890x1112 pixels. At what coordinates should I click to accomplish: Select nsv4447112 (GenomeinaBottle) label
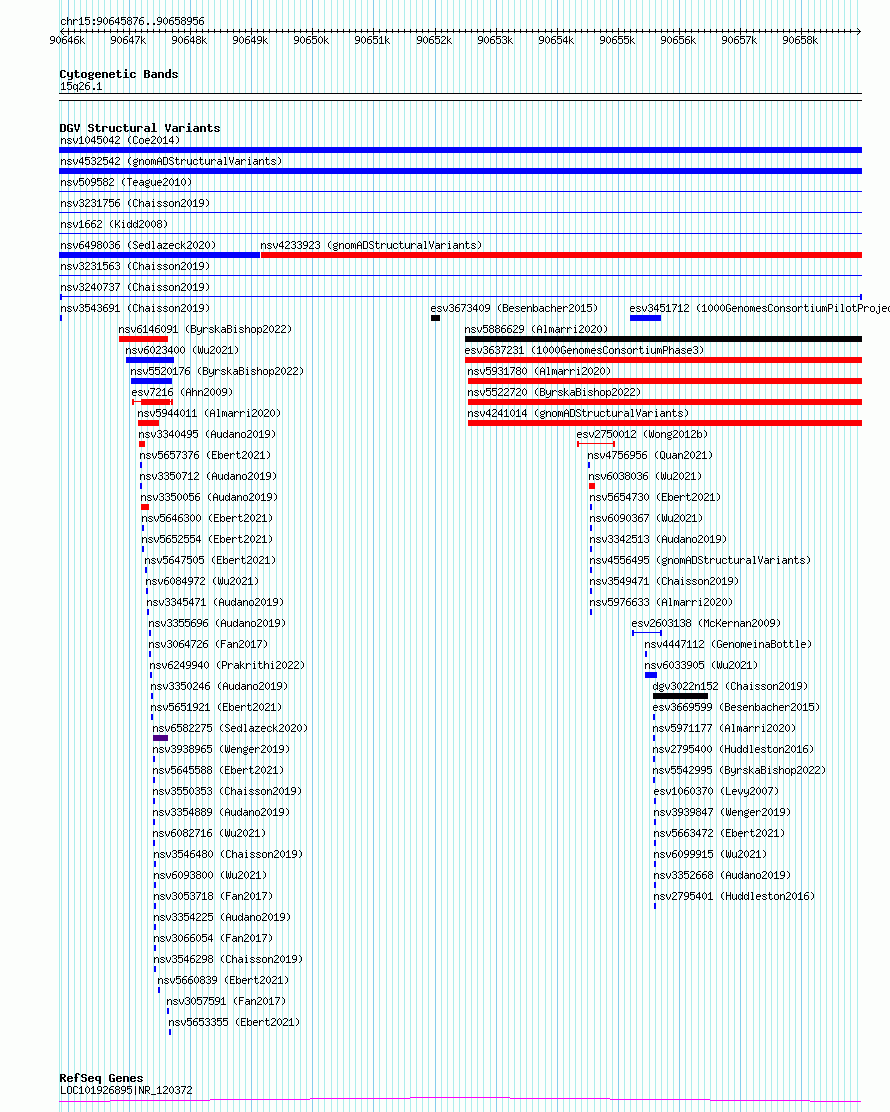[728, 645]
